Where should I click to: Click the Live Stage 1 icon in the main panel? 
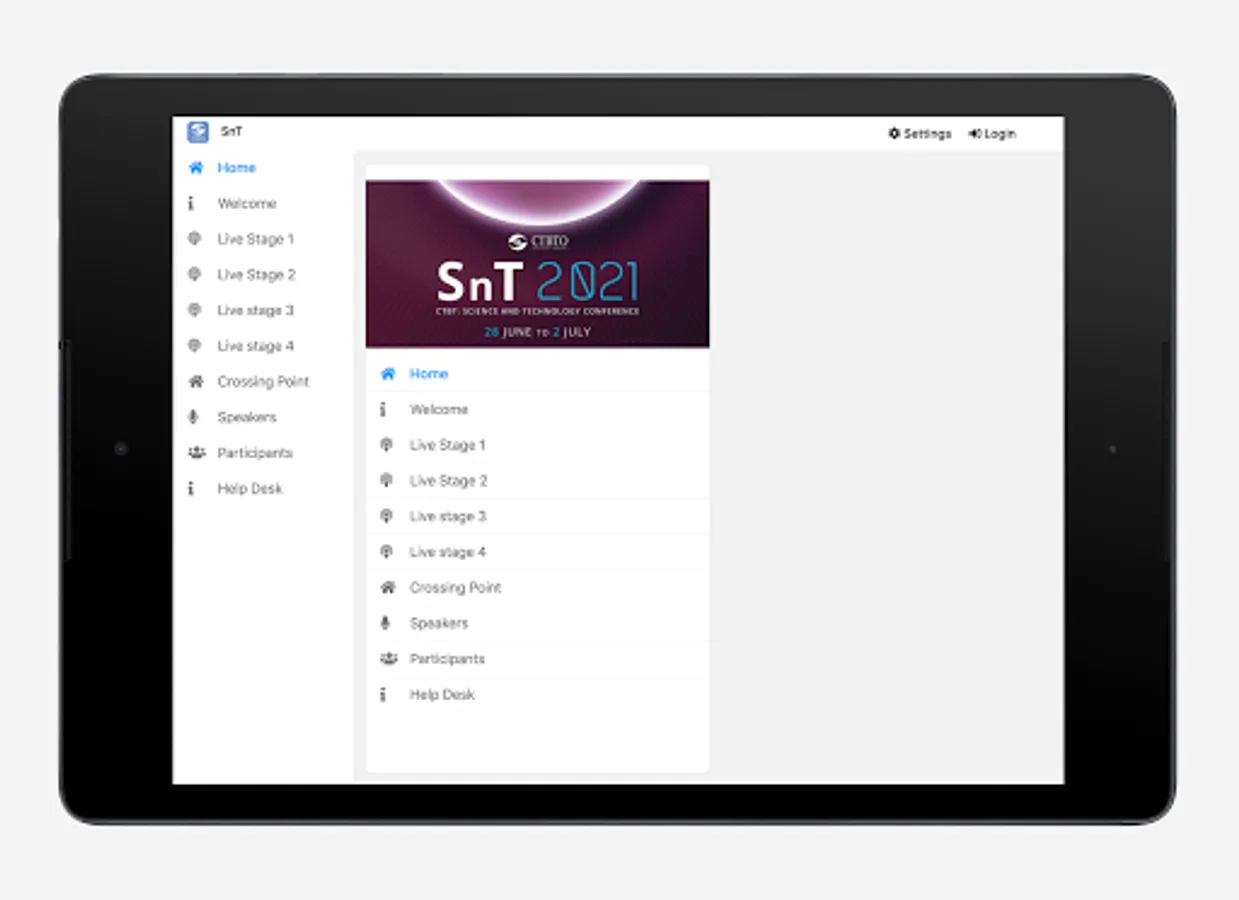tap(387, 445)
